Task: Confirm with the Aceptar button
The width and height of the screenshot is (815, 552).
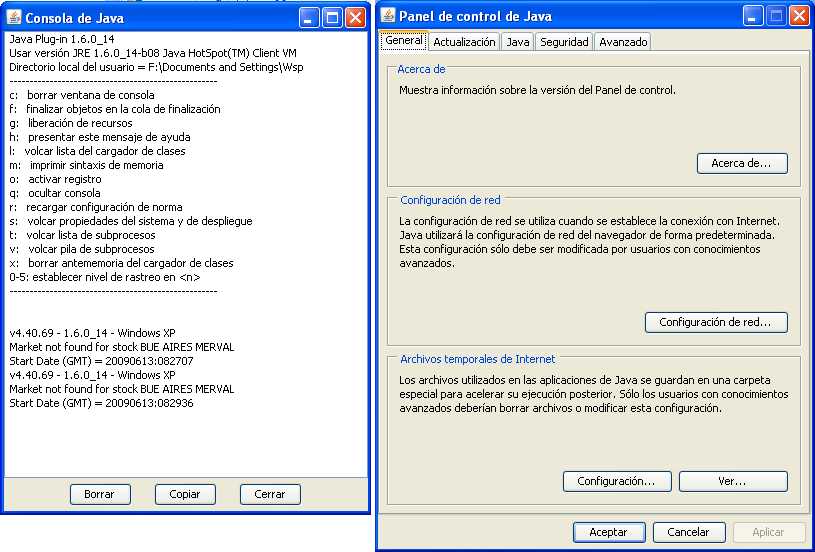Action: [609, 532]
